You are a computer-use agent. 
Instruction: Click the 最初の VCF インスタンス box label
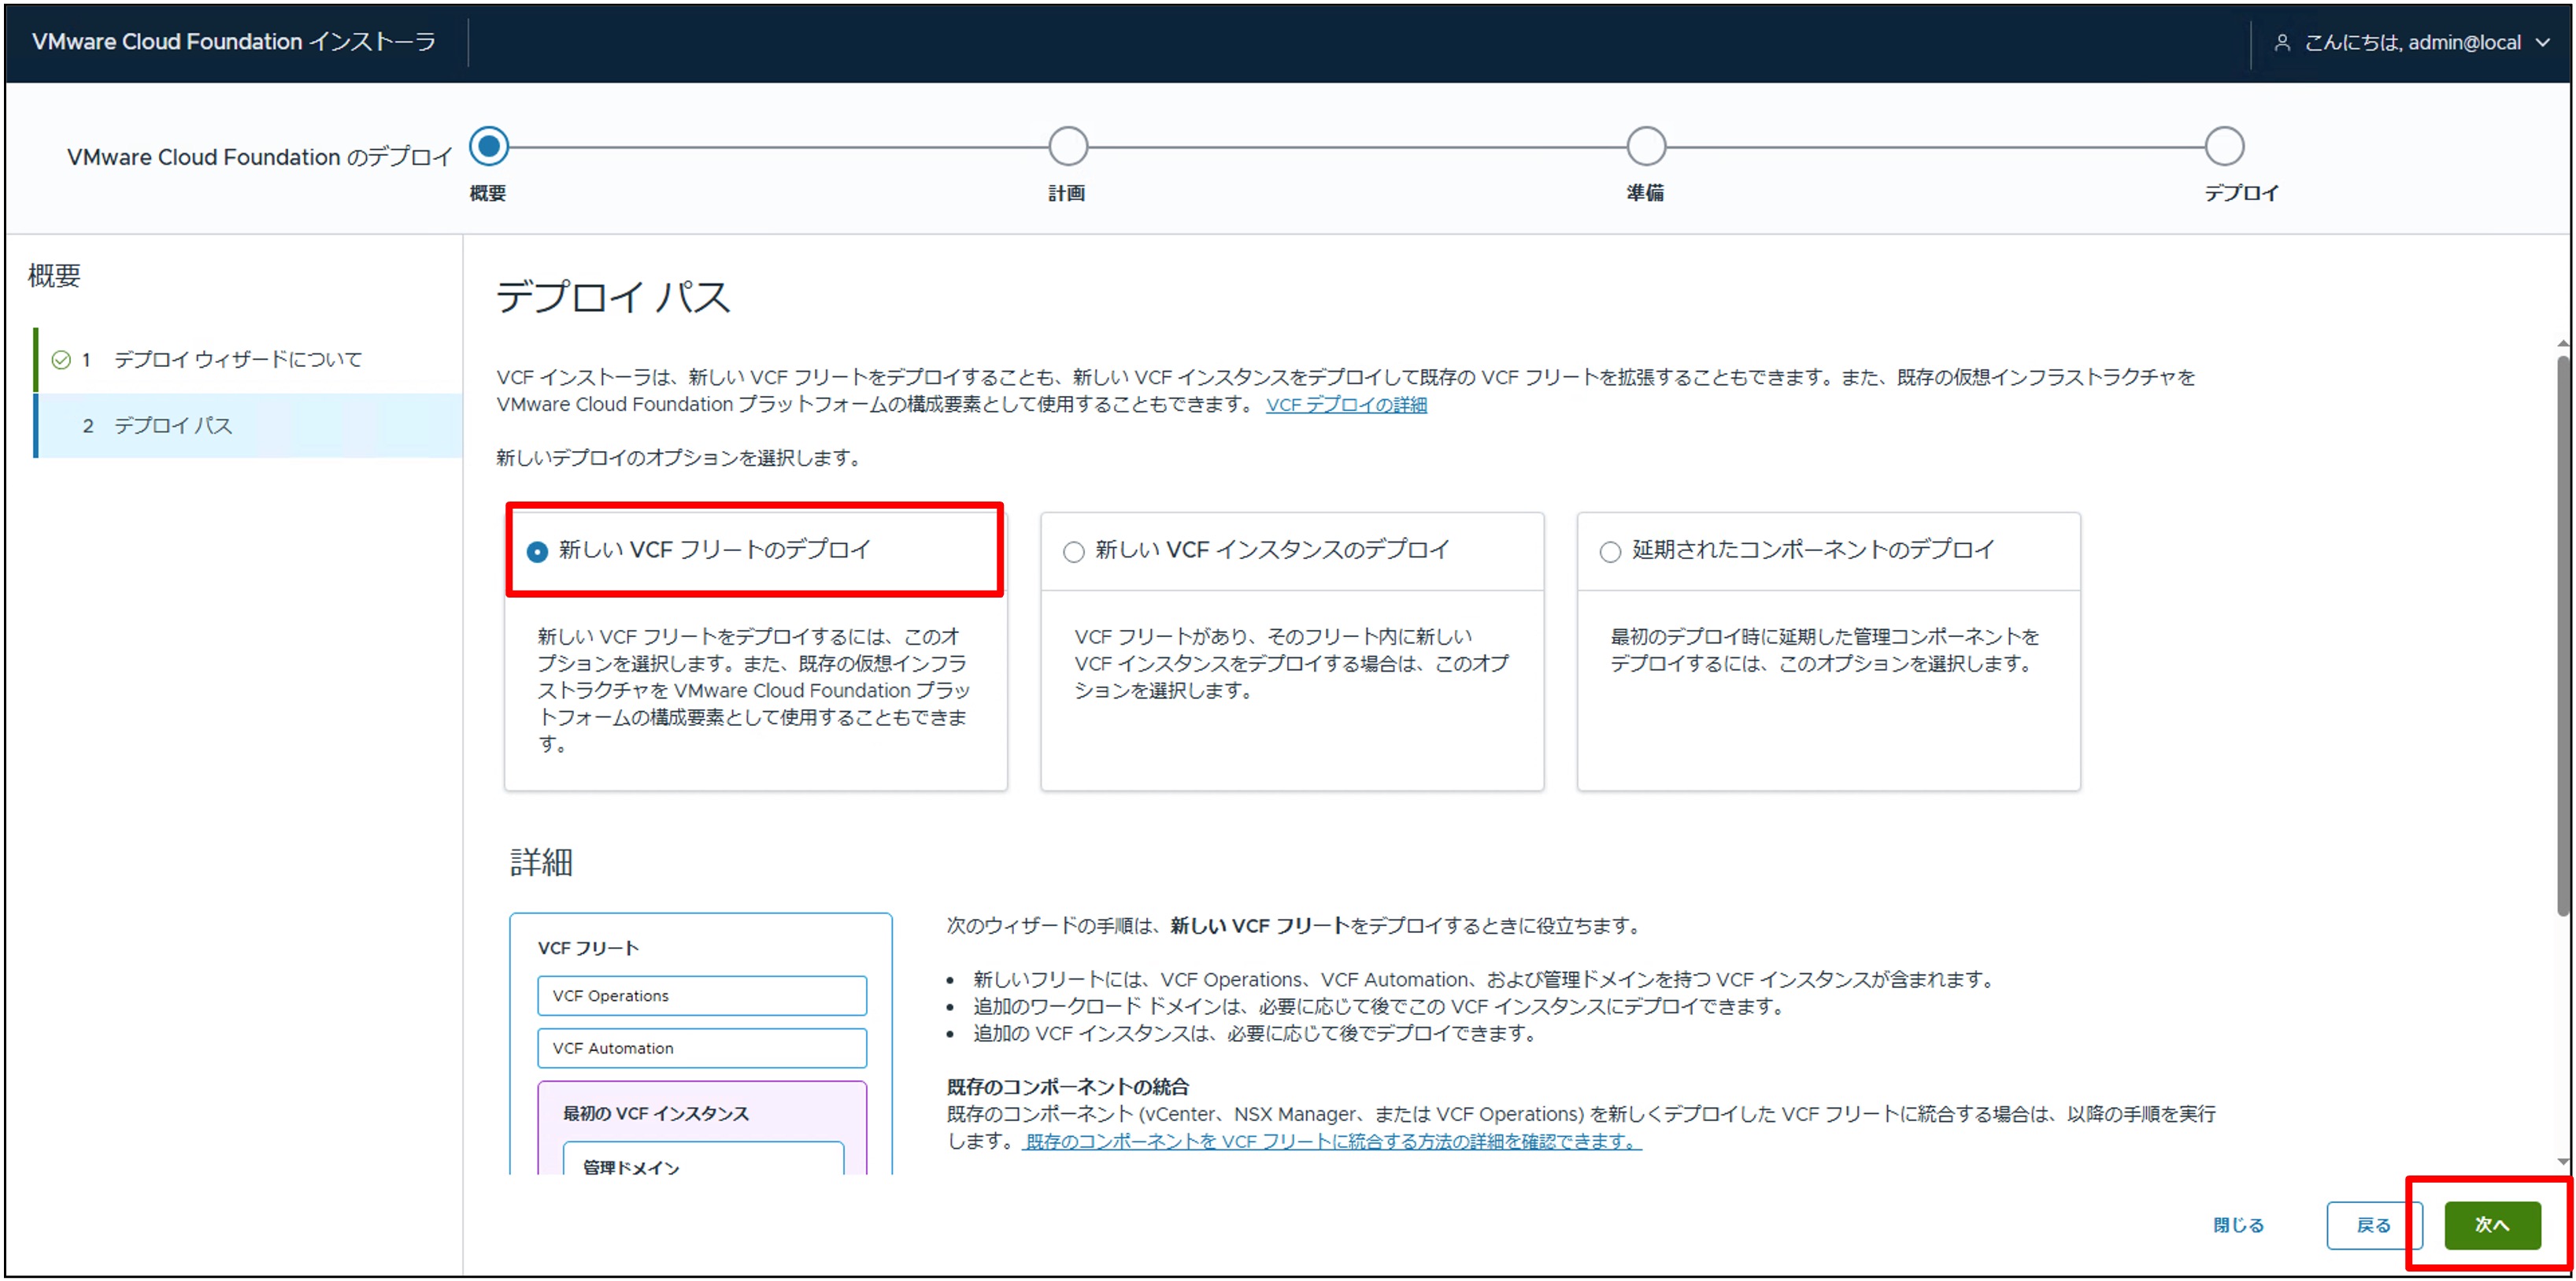[x=656, y=1114]
